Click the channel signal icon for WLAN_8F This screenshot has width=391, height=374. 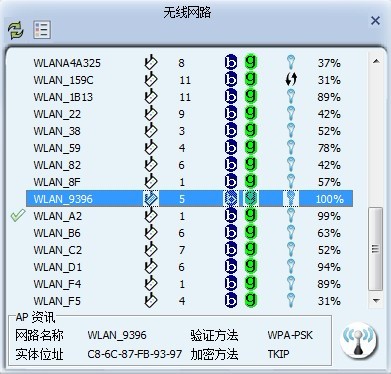click(x=151, y=181)
